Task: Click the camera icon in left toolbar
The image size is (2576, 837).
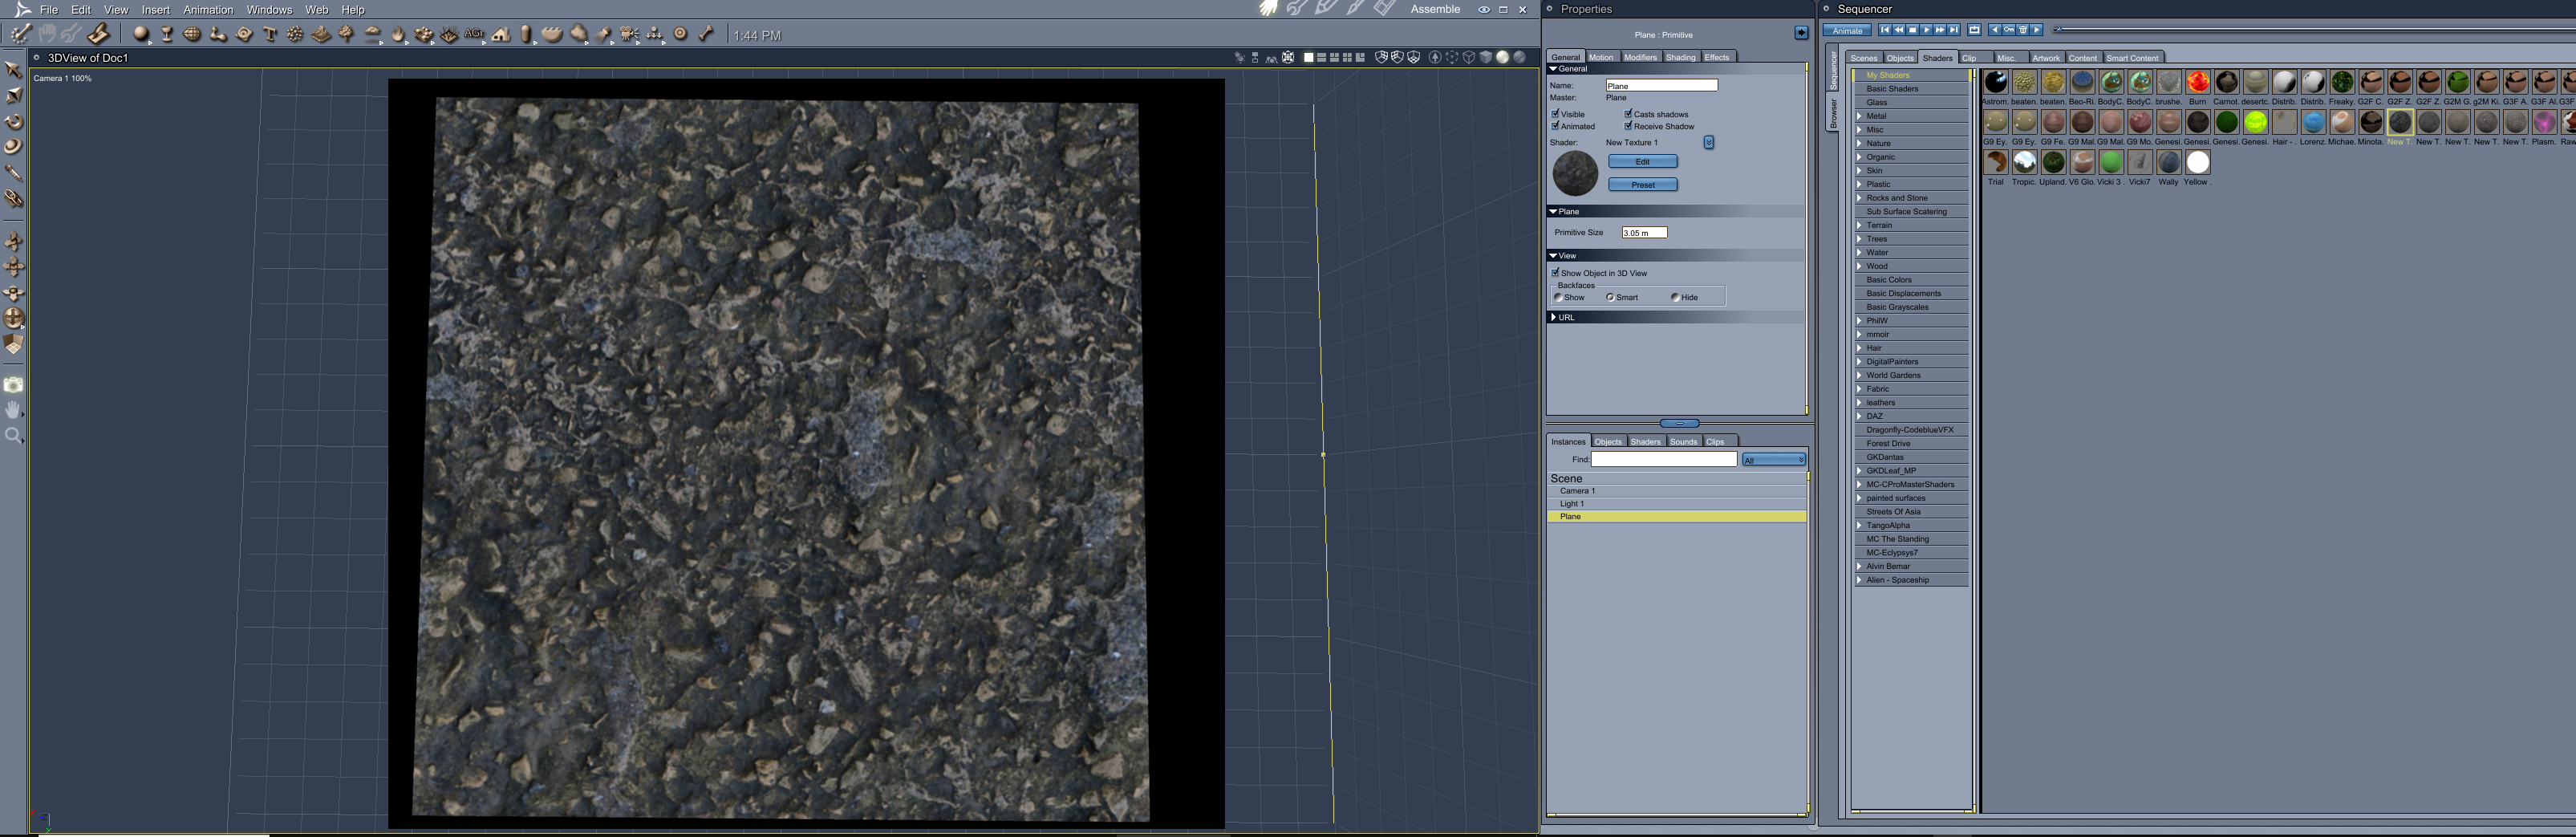Action: [14, 385]
